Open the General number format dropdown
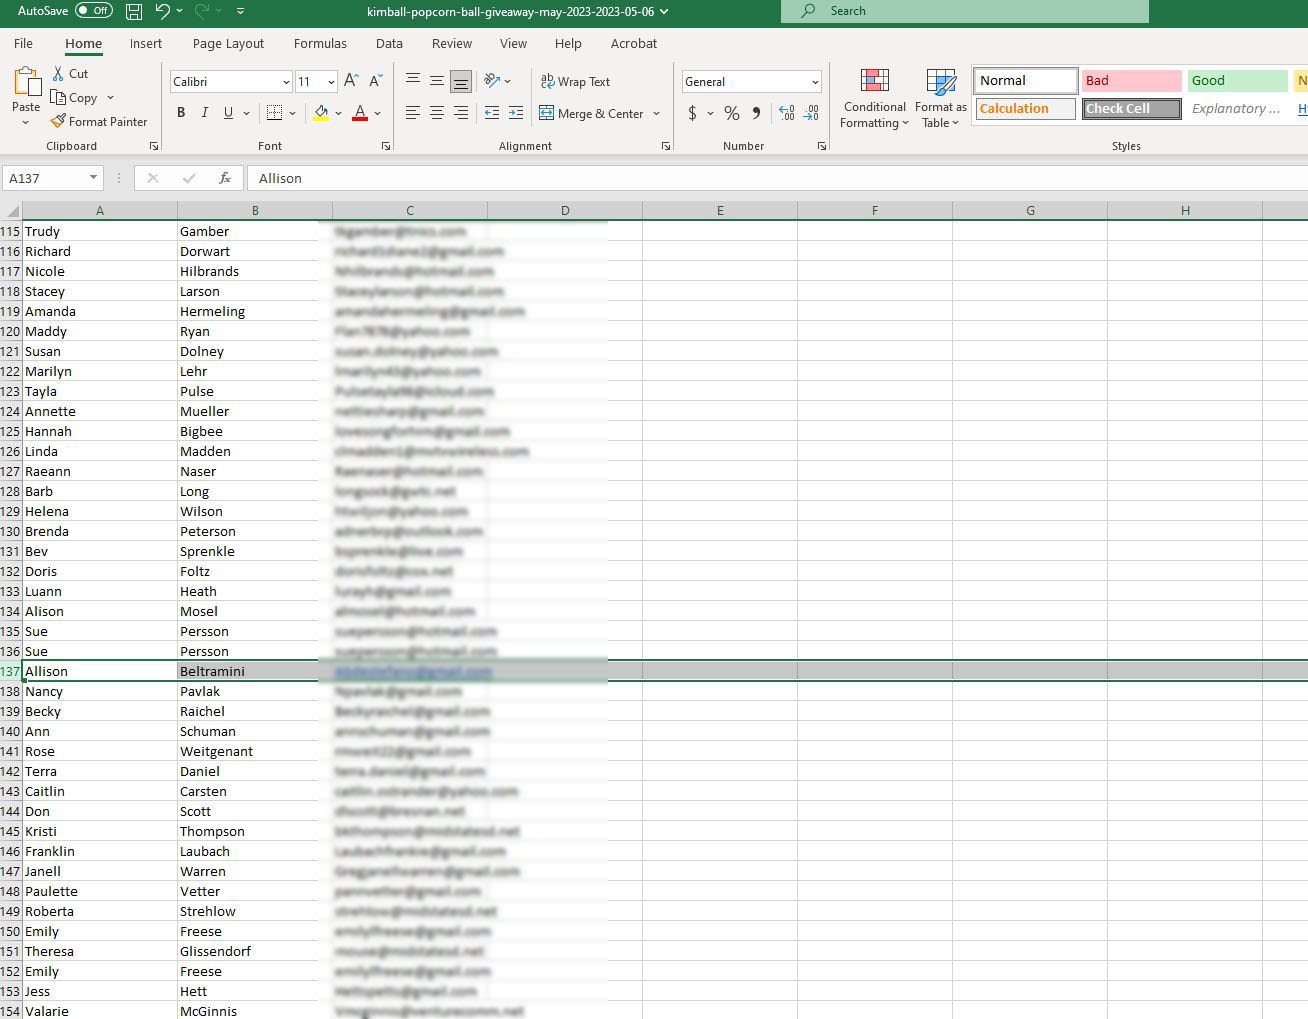Image resolution: width=1308 pixels, height=1019 pixels. pos(815,82)
